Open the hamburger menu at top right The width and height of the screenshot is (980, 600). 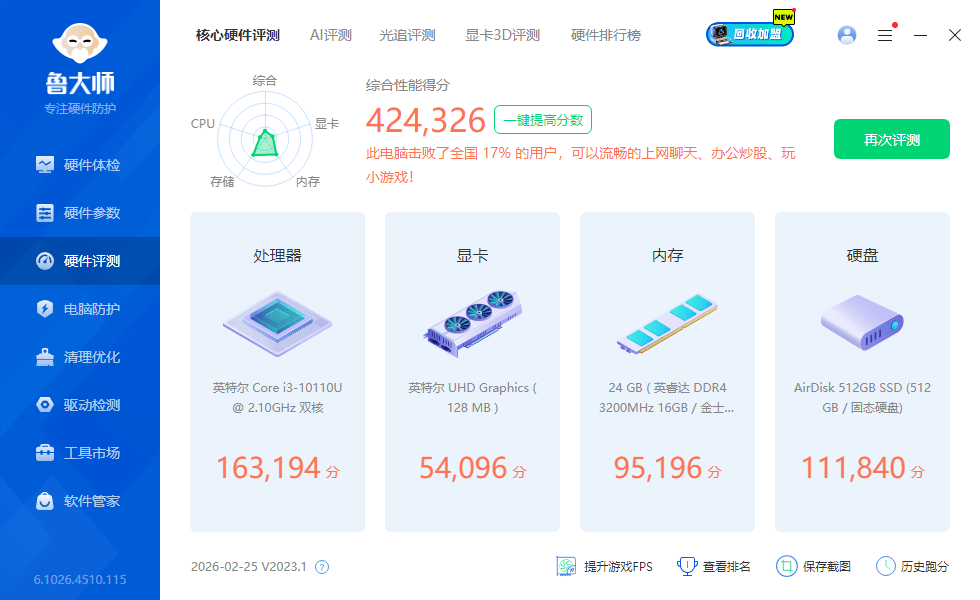point(884,34)
